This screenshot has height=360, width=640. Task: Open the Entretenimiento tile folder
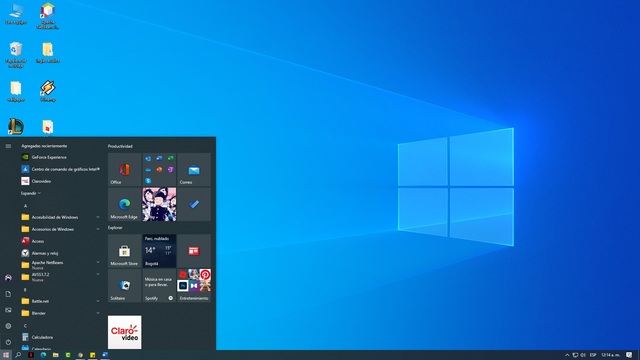click(x=194, y=285)
